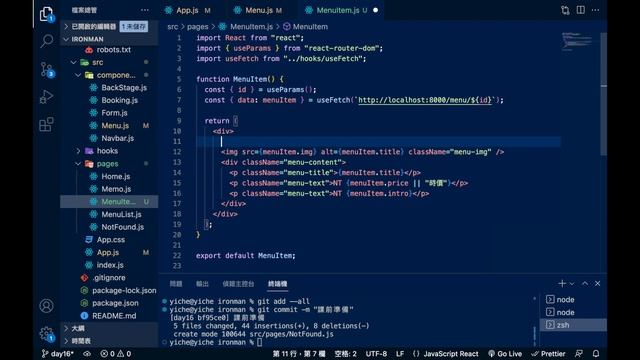Open Navbar.js file
The width and height of the screenshot is (640, 360).
click(109, 138)
